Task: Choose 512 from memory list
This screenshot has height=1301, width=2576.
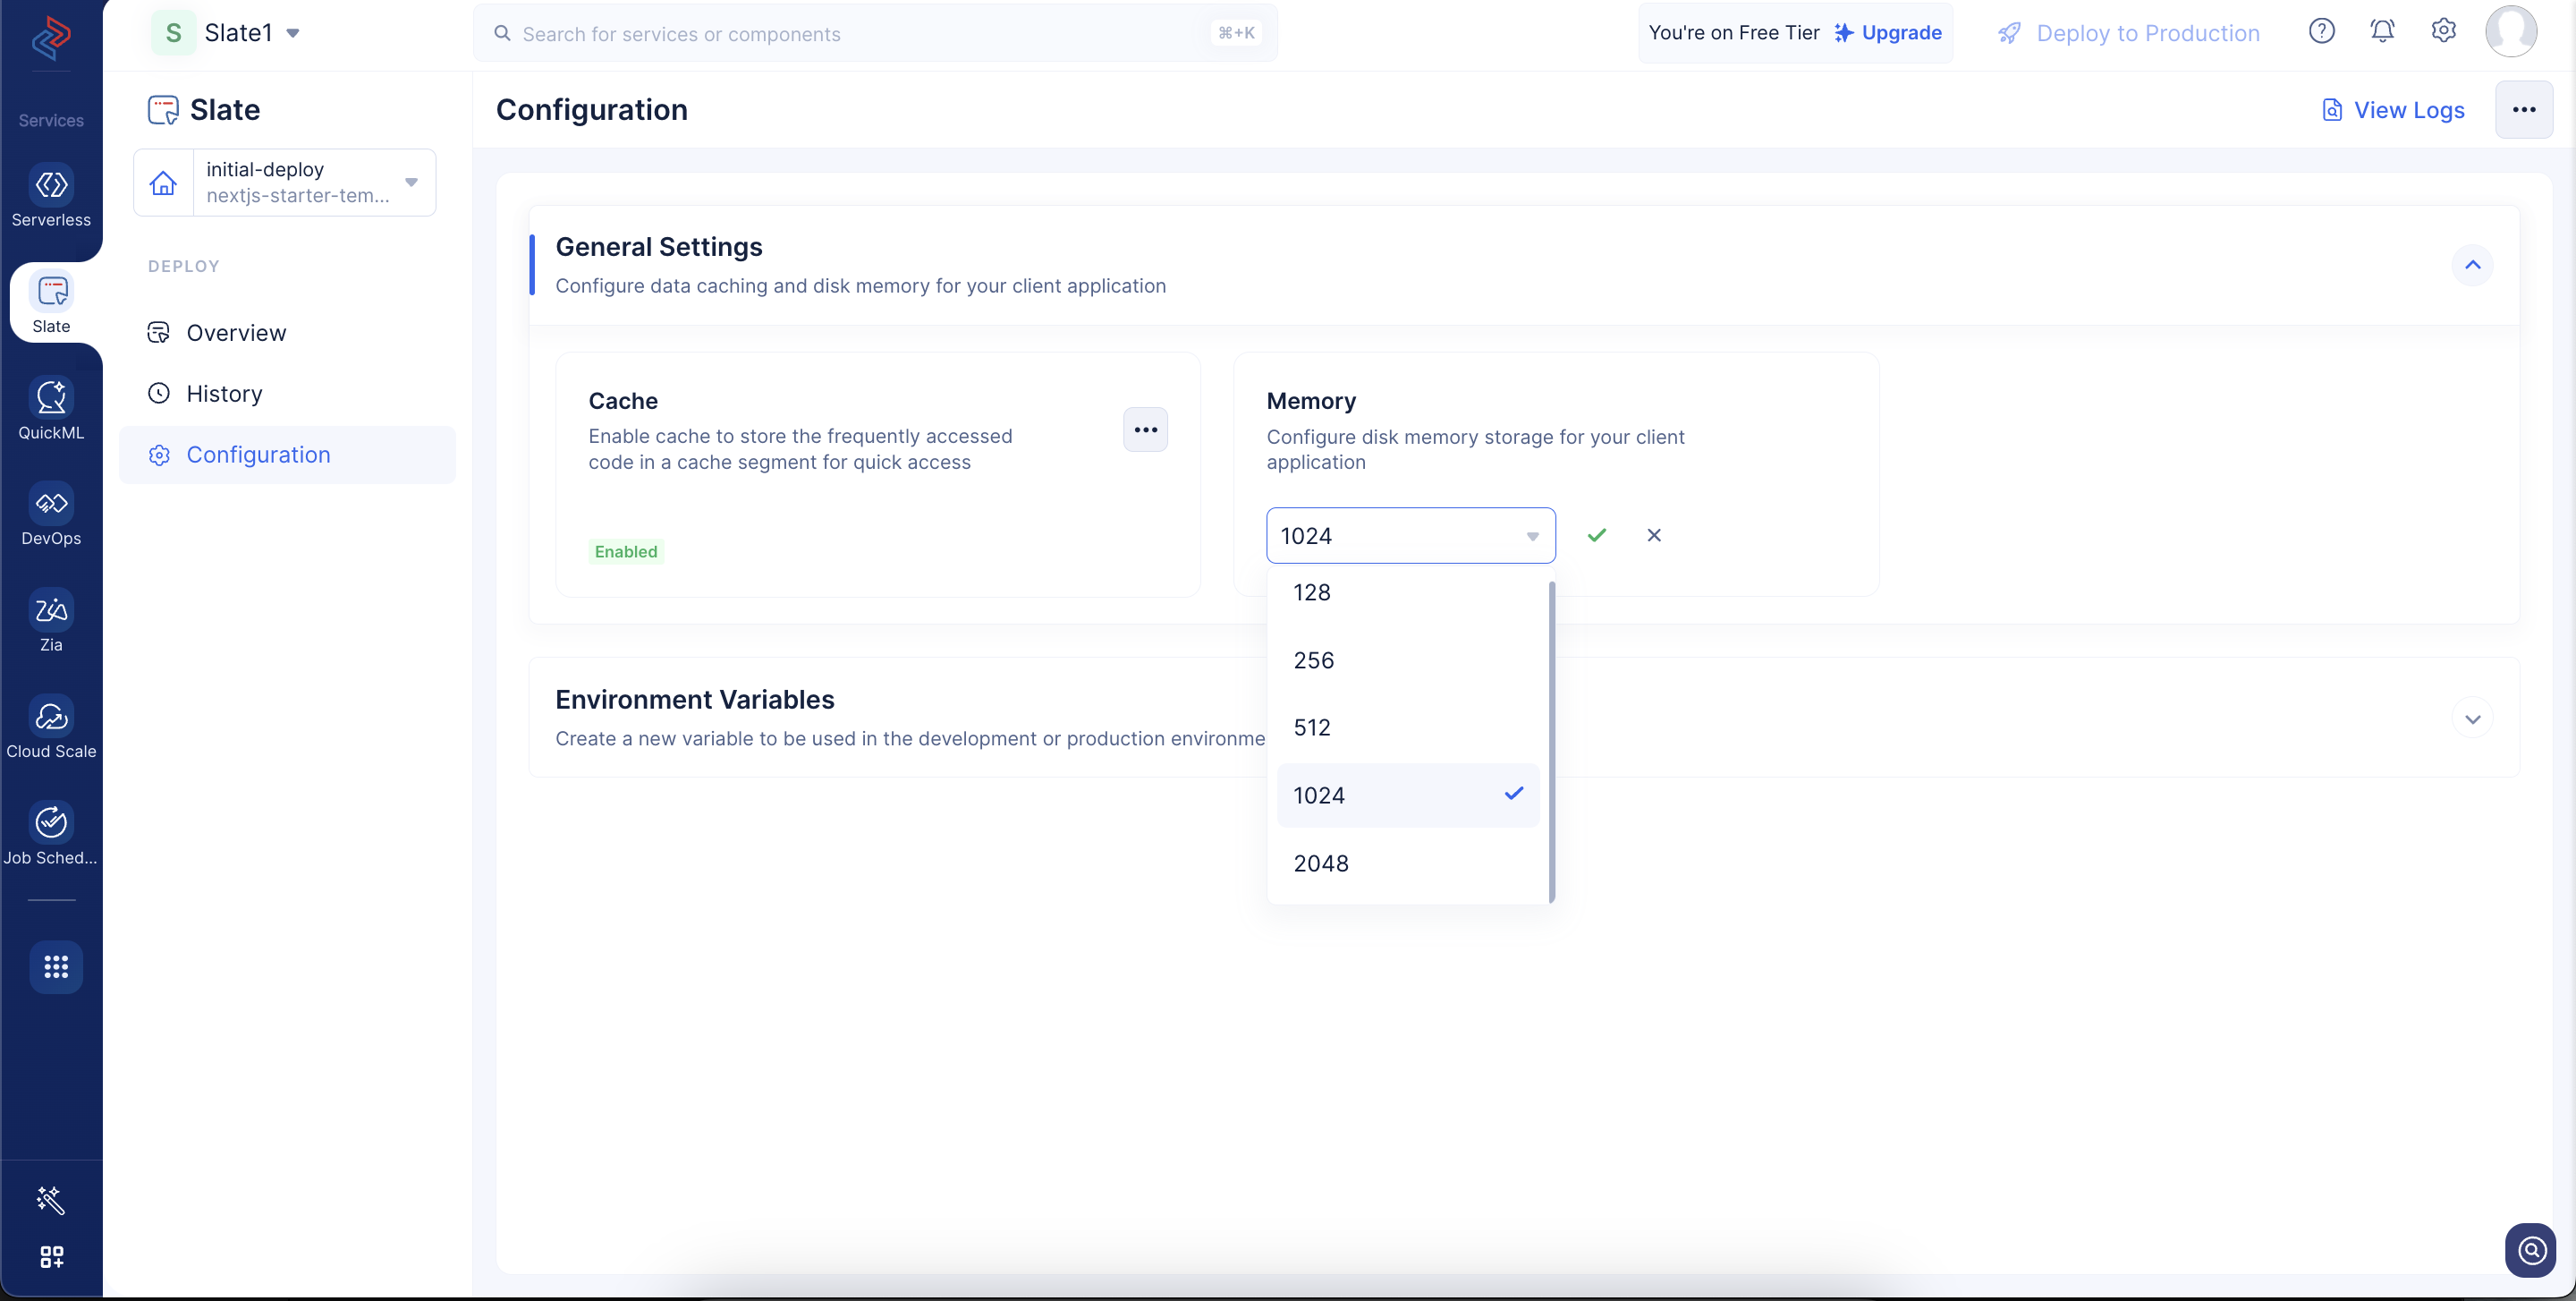Action: tap(1408, 727)
